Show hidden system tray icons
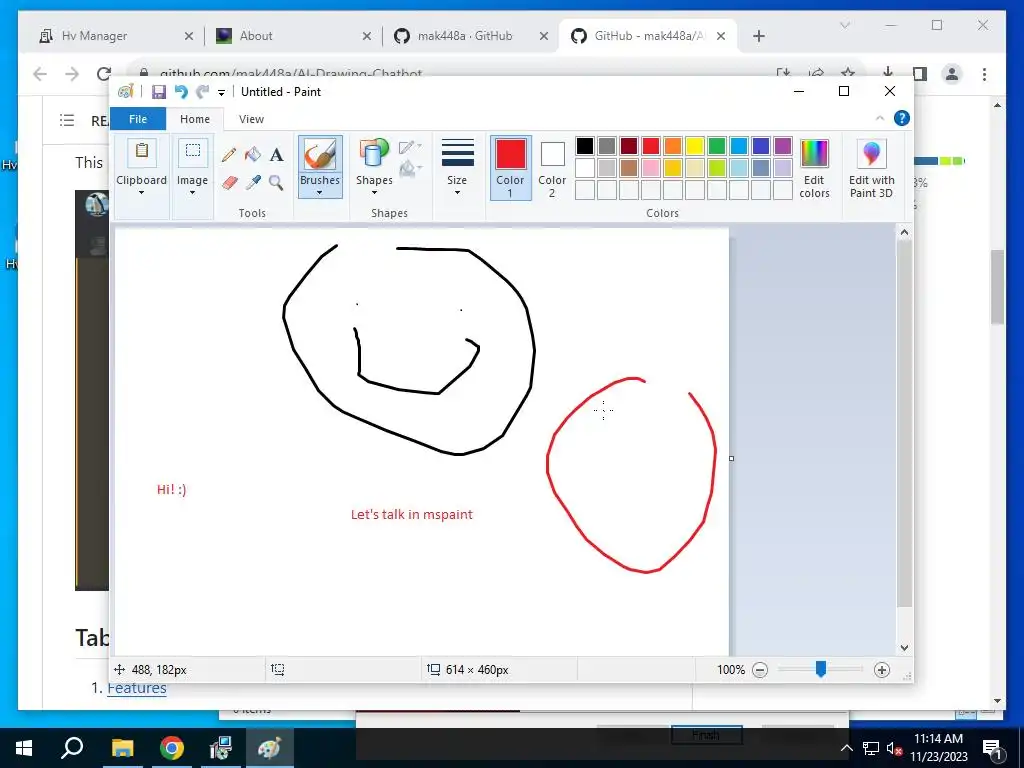Screen dimensions: 1024x768 click(x=846, y=748)
